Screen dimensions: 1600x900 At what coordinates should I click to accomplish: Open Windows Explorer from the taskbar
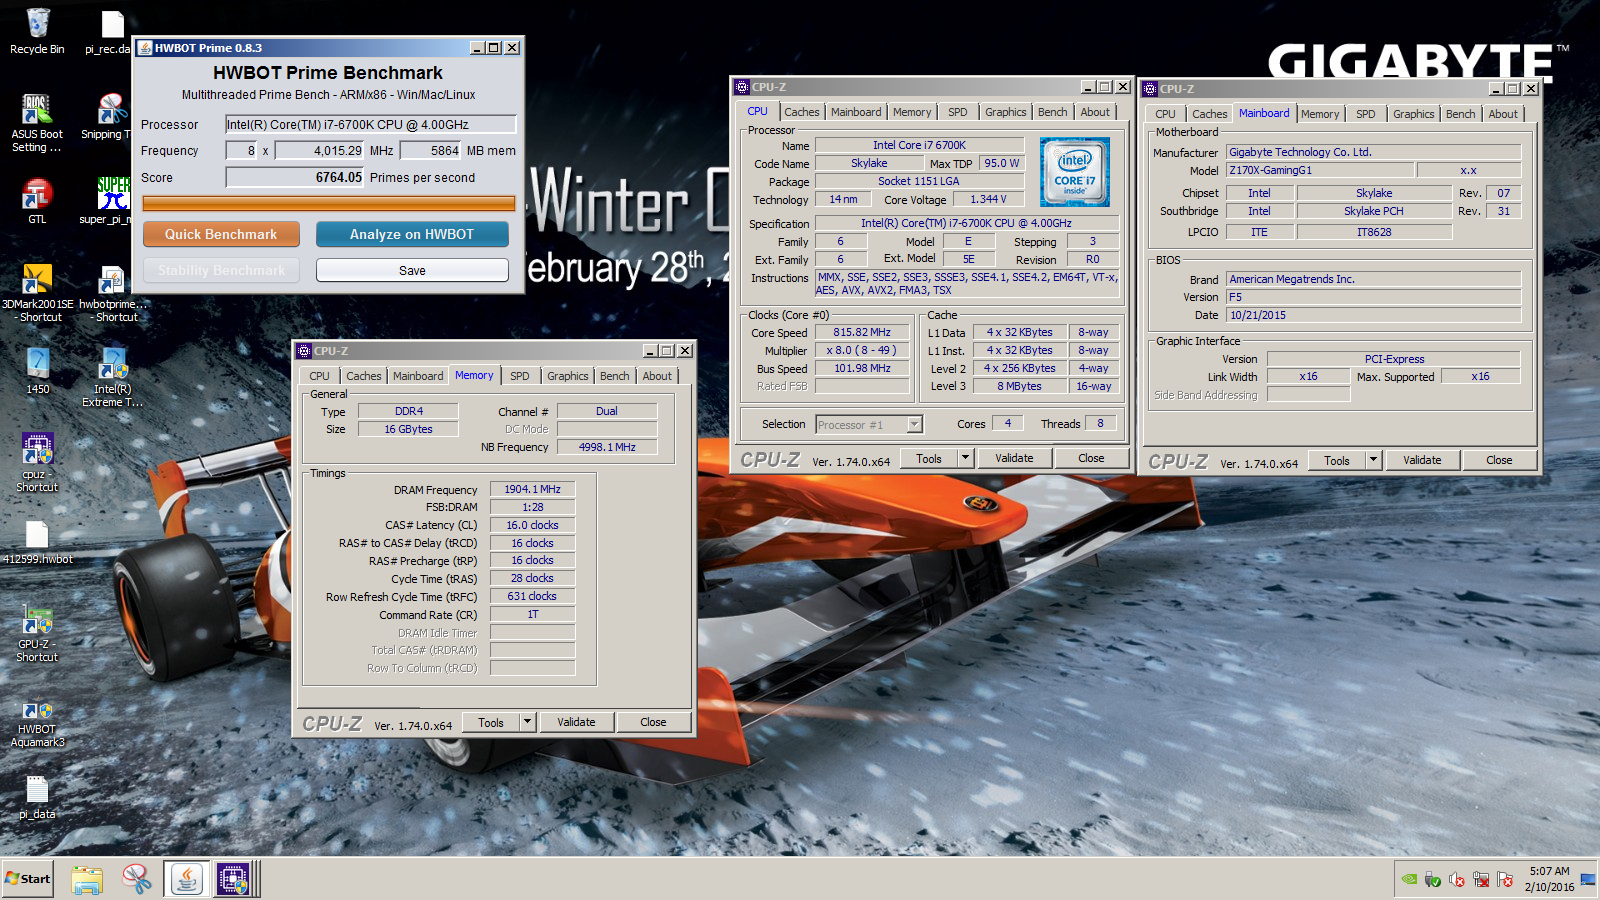pos(87,879)
